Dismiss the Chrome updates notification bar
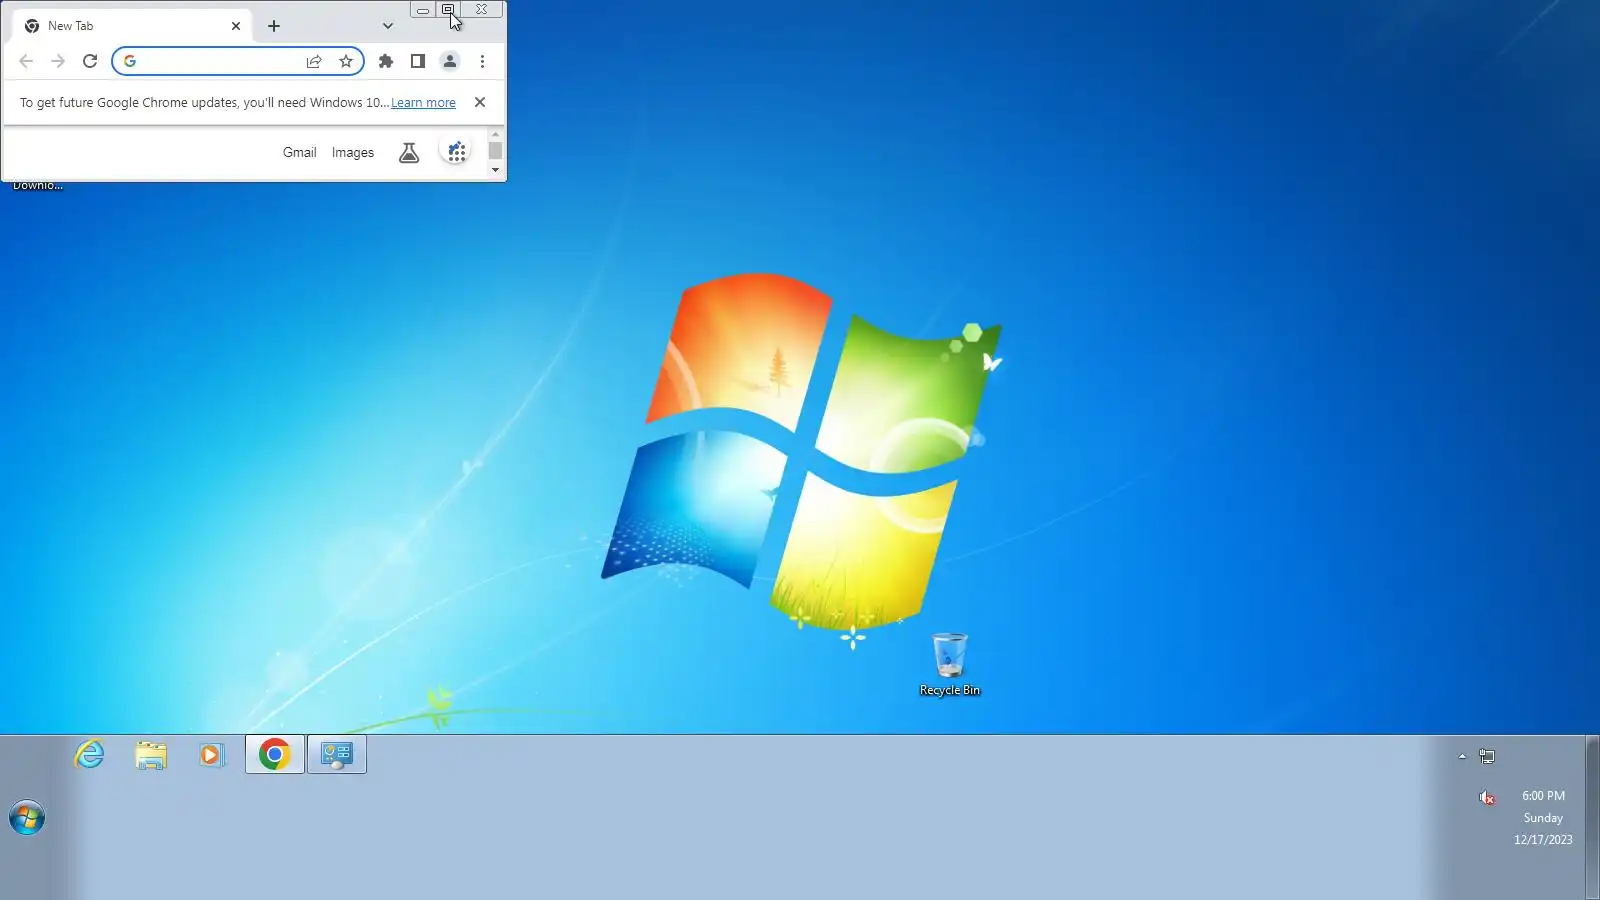 [x=480, y=102]
